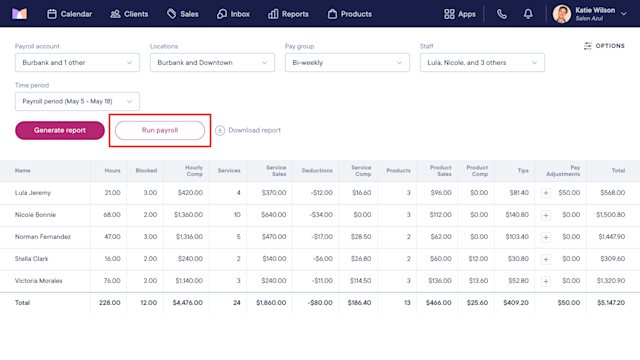Go to the Calendar menu
The height and width of the screenshot is (360, 640).
click(x=69, y=14)
